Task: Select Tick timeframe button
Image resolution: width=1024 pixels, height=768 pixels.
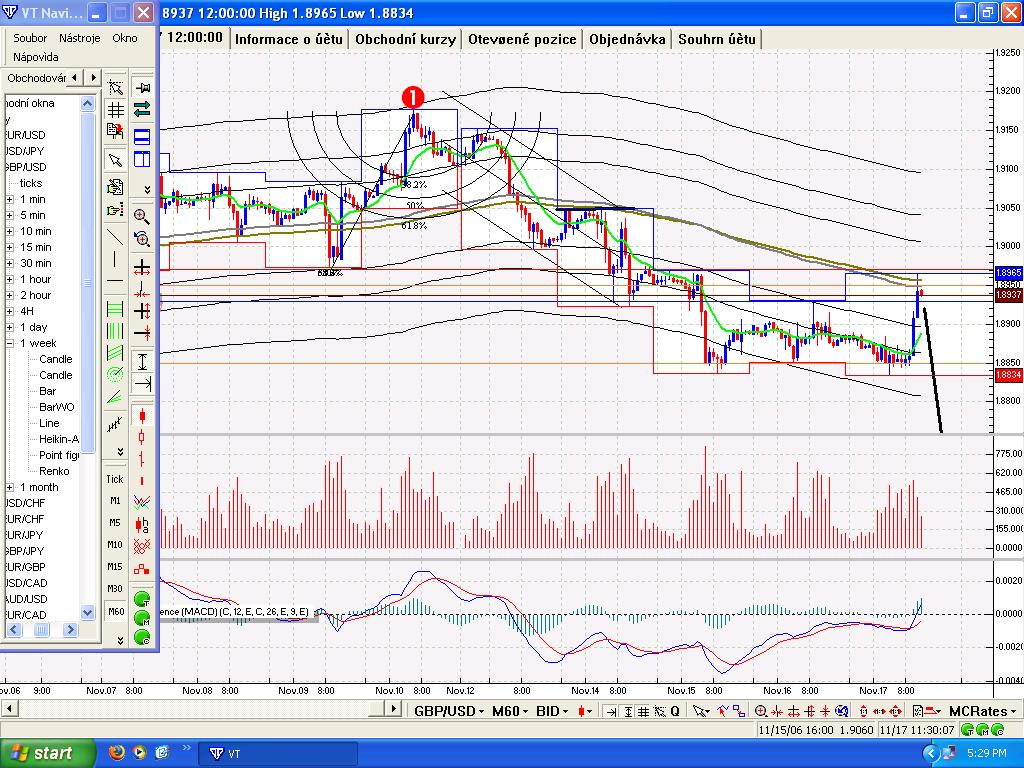Action: [115, 479]
